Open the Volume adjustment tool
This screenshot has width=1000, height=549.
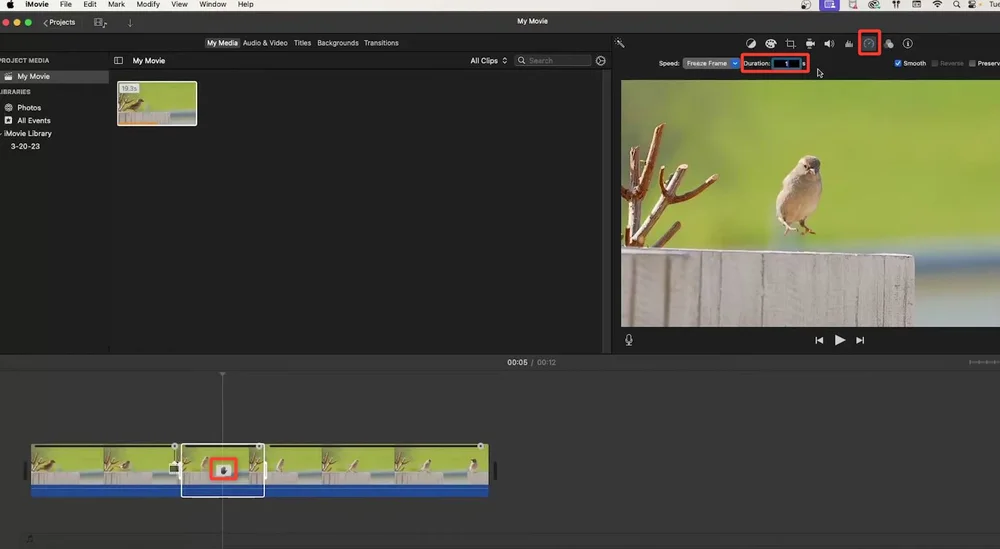[x=829, y=44]
